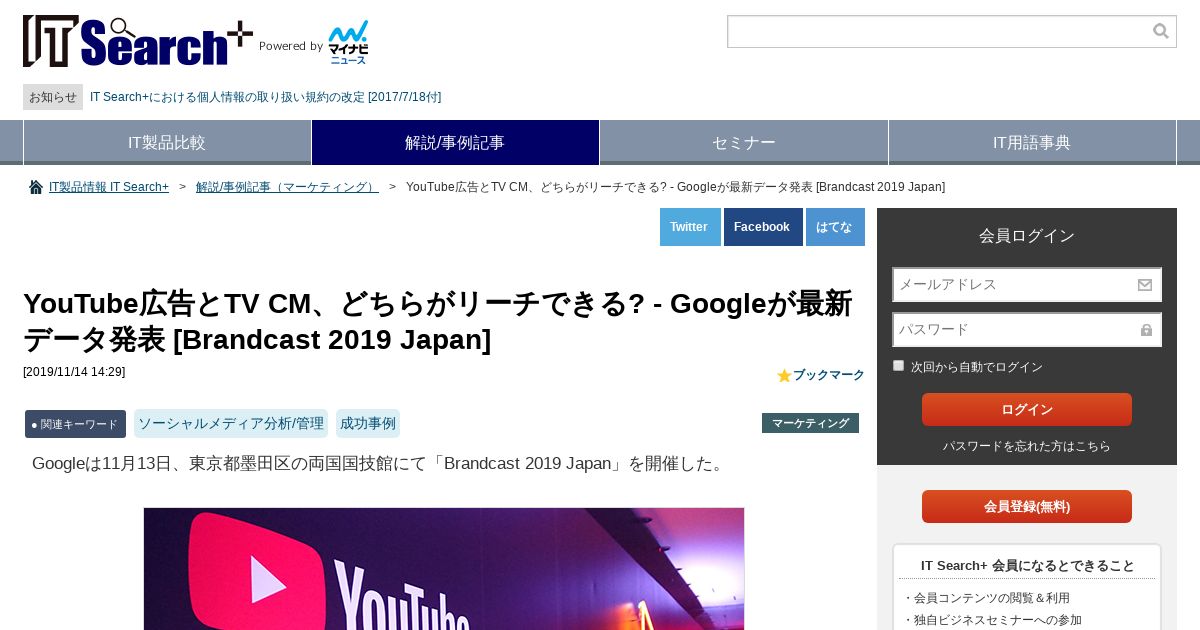Click the ブックマーク link
1200x630 pixels.
click(x=829, y=375)
